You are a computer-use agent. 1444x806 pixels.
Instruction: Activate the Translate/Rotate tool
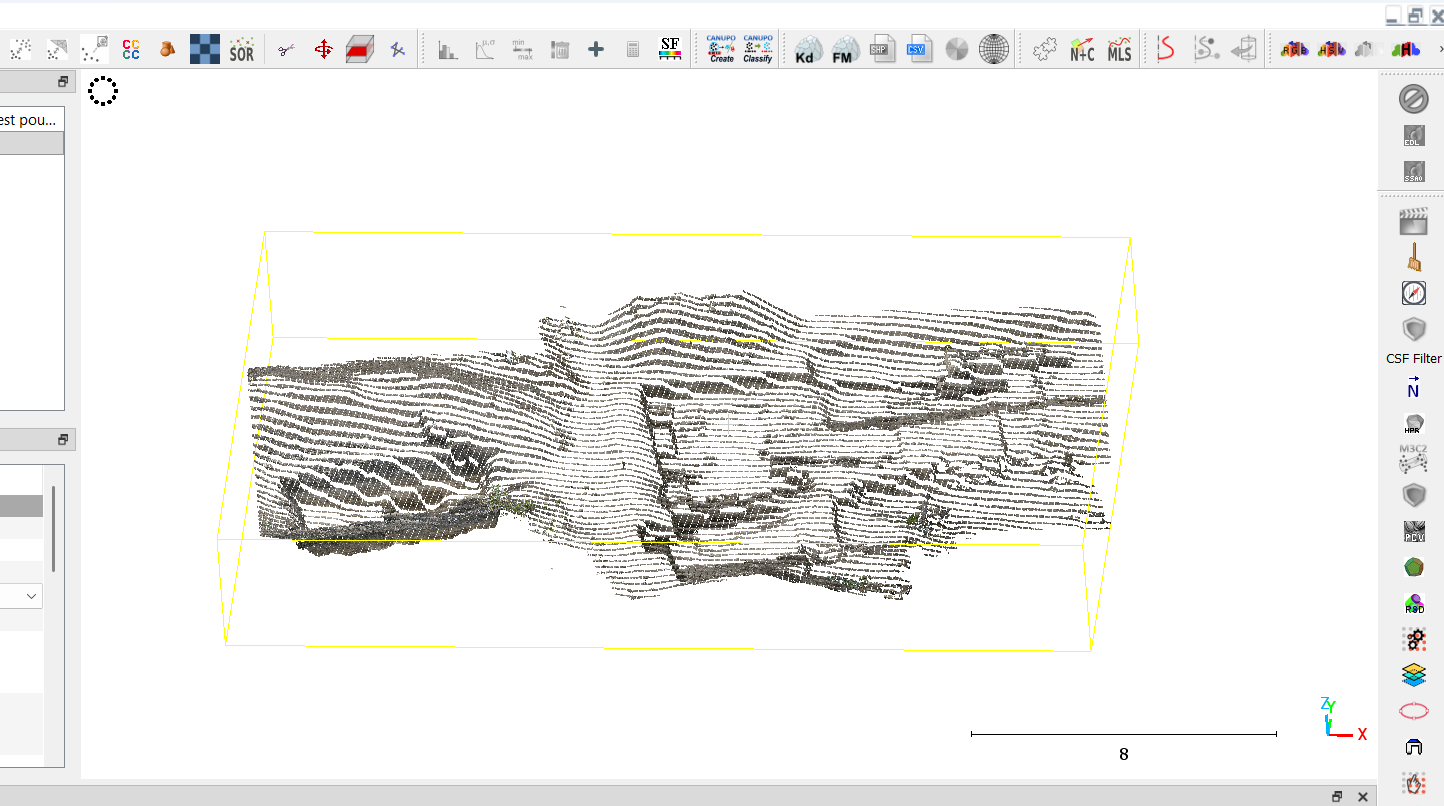click(323, 49)
